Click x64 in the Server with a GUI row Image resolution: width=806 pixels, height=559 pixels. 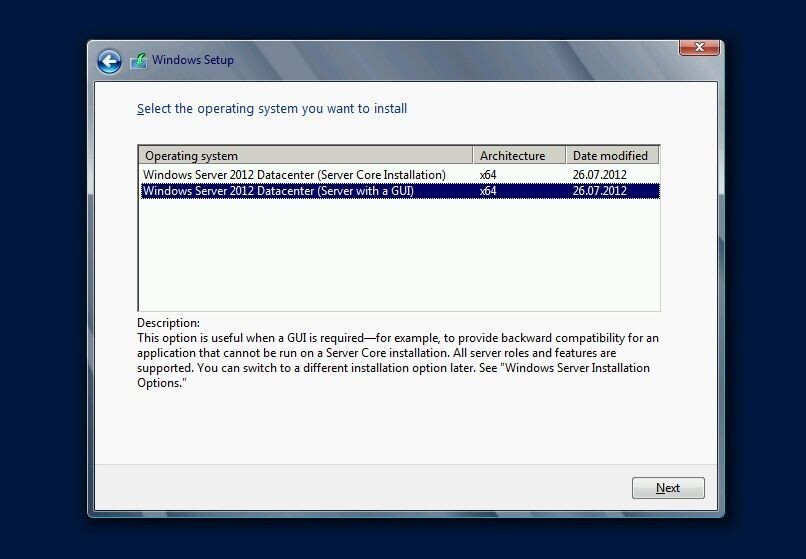[488, 191]
